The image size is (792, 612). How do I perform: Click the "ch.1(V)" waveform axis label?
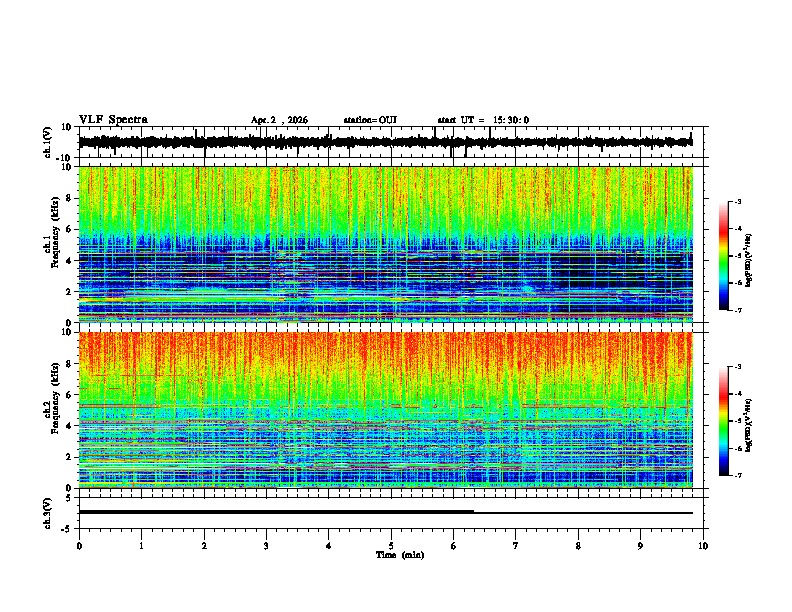[x=48, y=142]
